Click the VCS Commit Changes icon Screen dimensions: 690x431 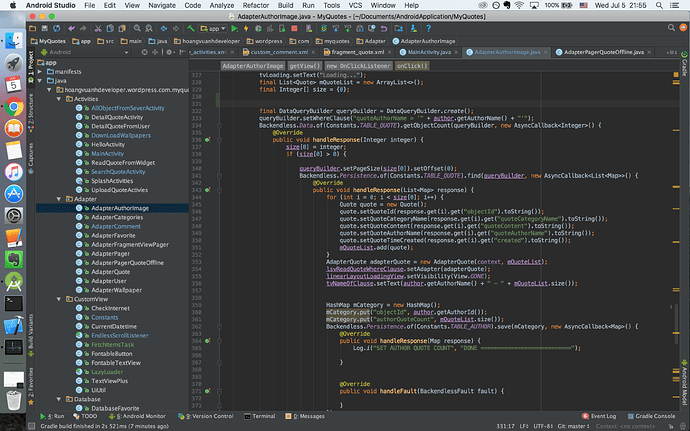[x=348, y=29]
